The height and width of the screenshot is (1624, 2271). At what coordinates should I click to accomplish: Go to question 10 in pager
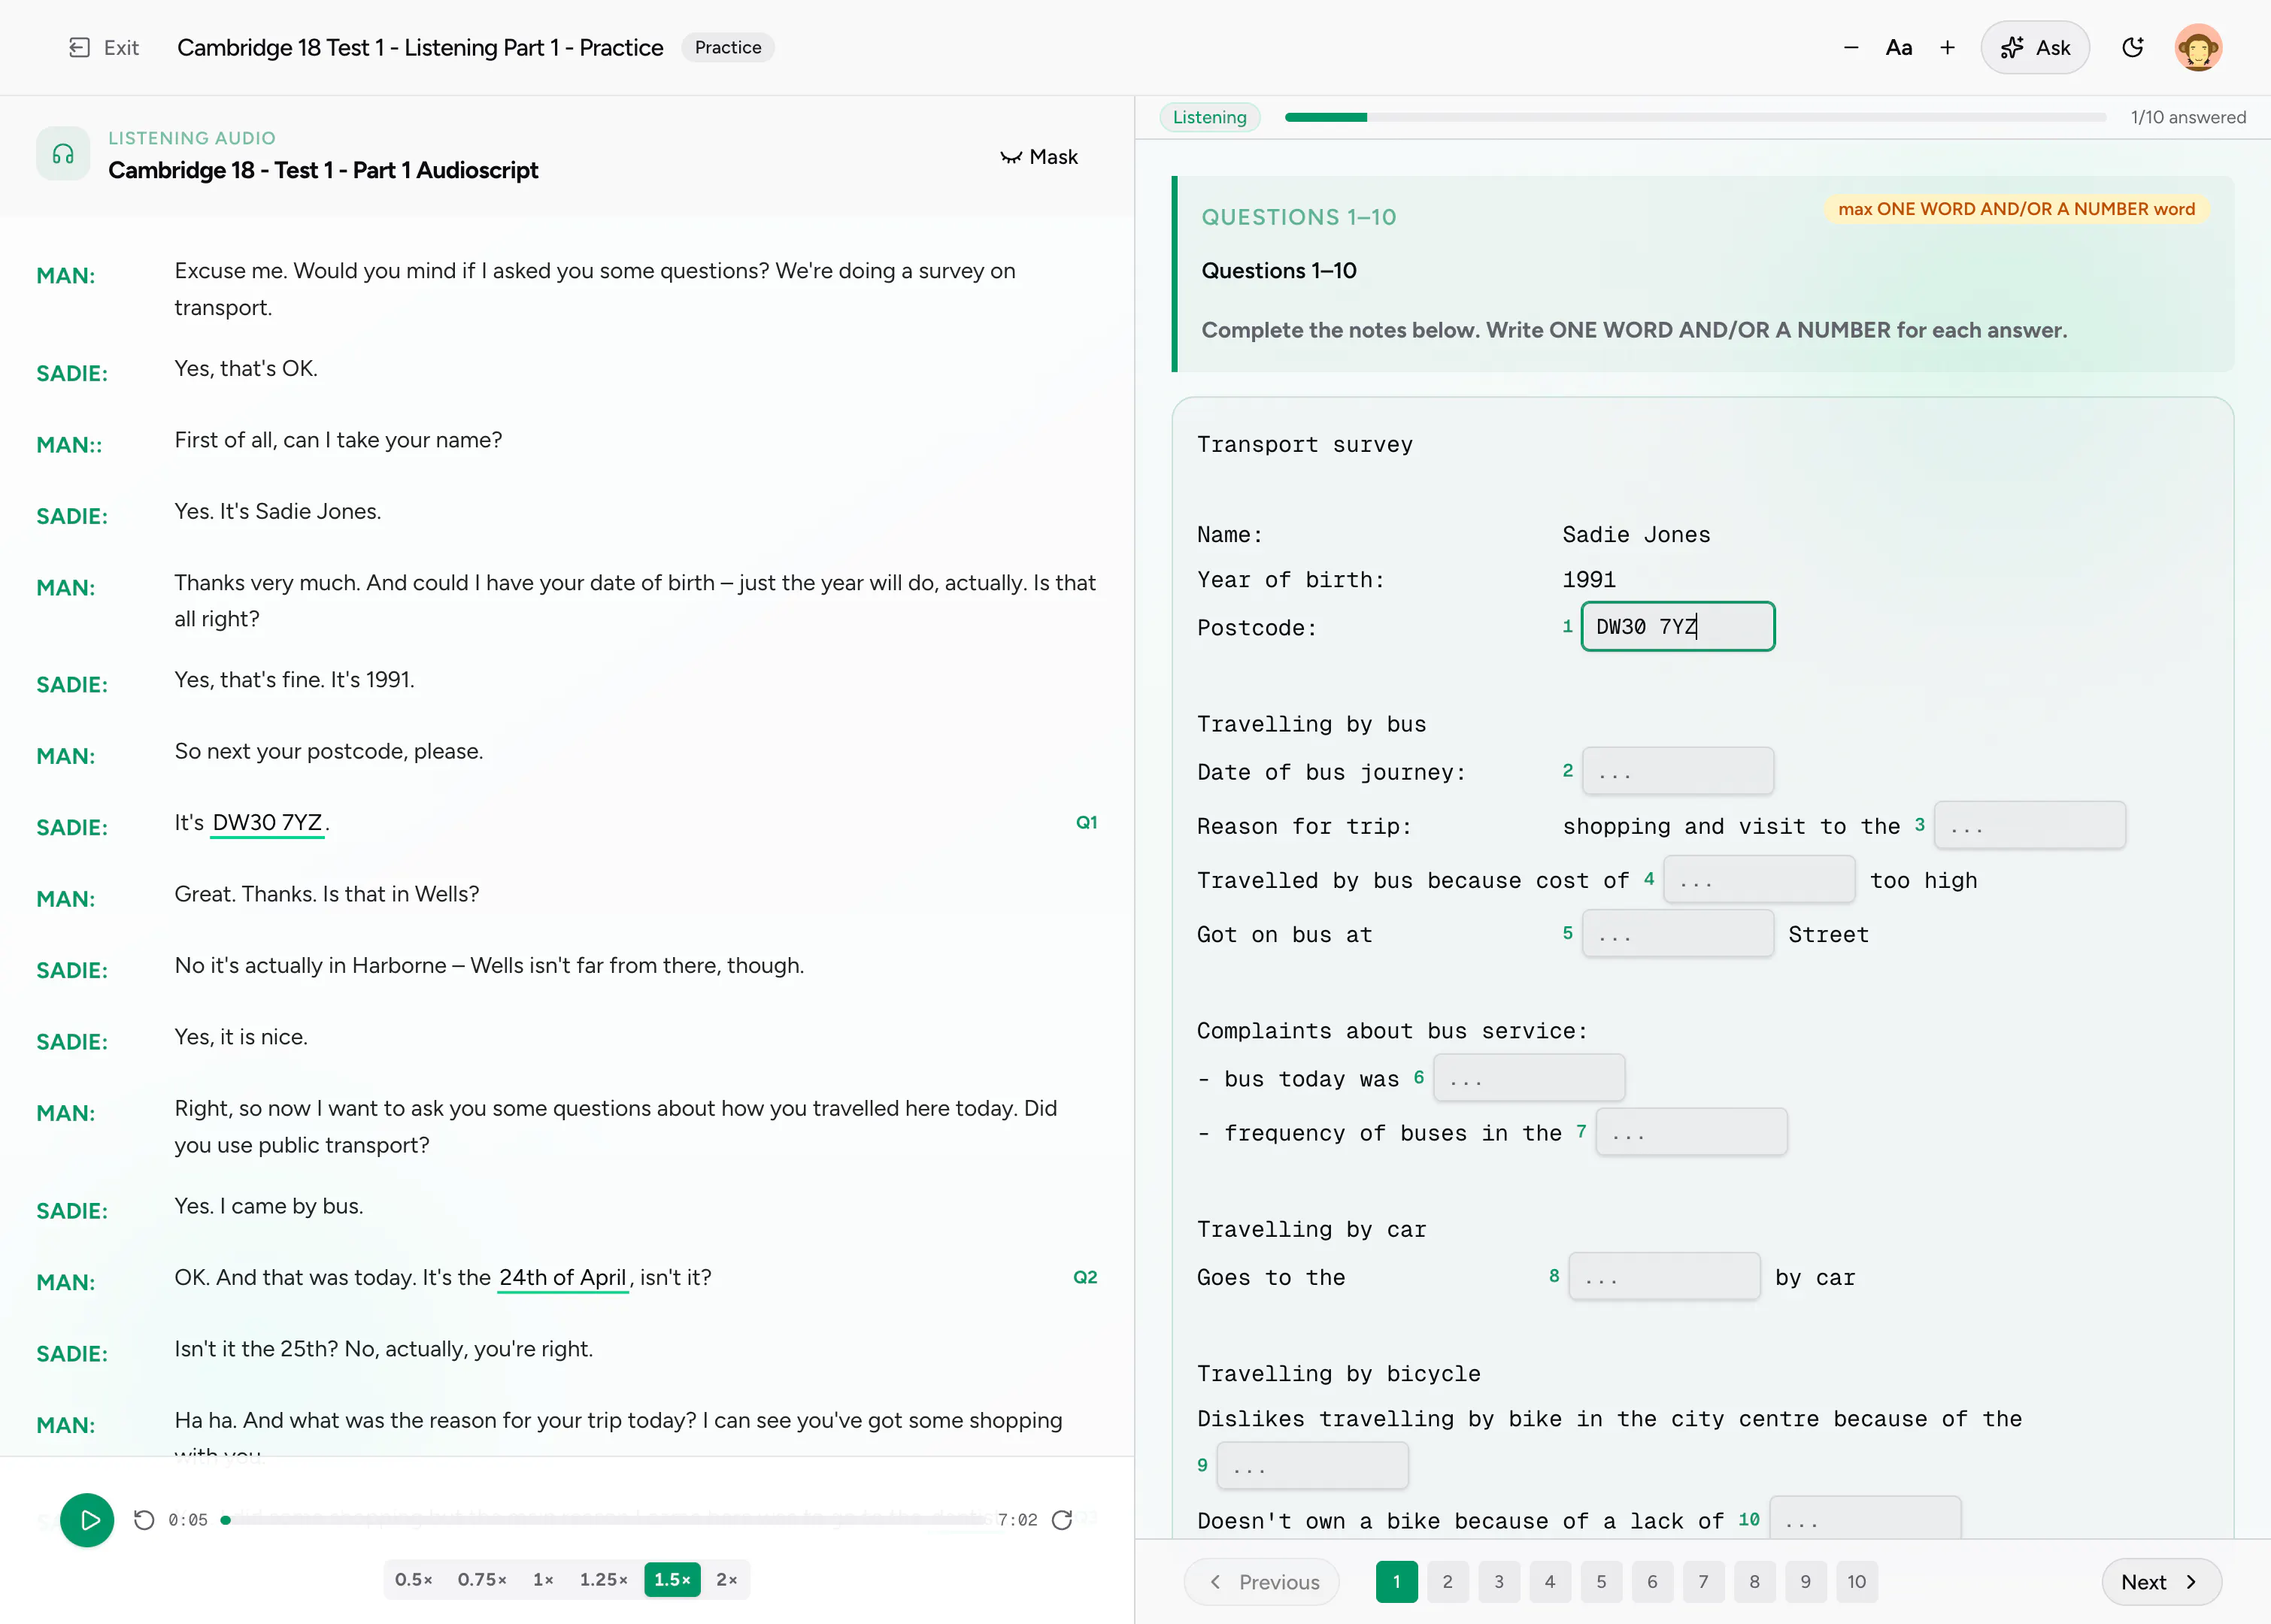tap(1856, 1582)
